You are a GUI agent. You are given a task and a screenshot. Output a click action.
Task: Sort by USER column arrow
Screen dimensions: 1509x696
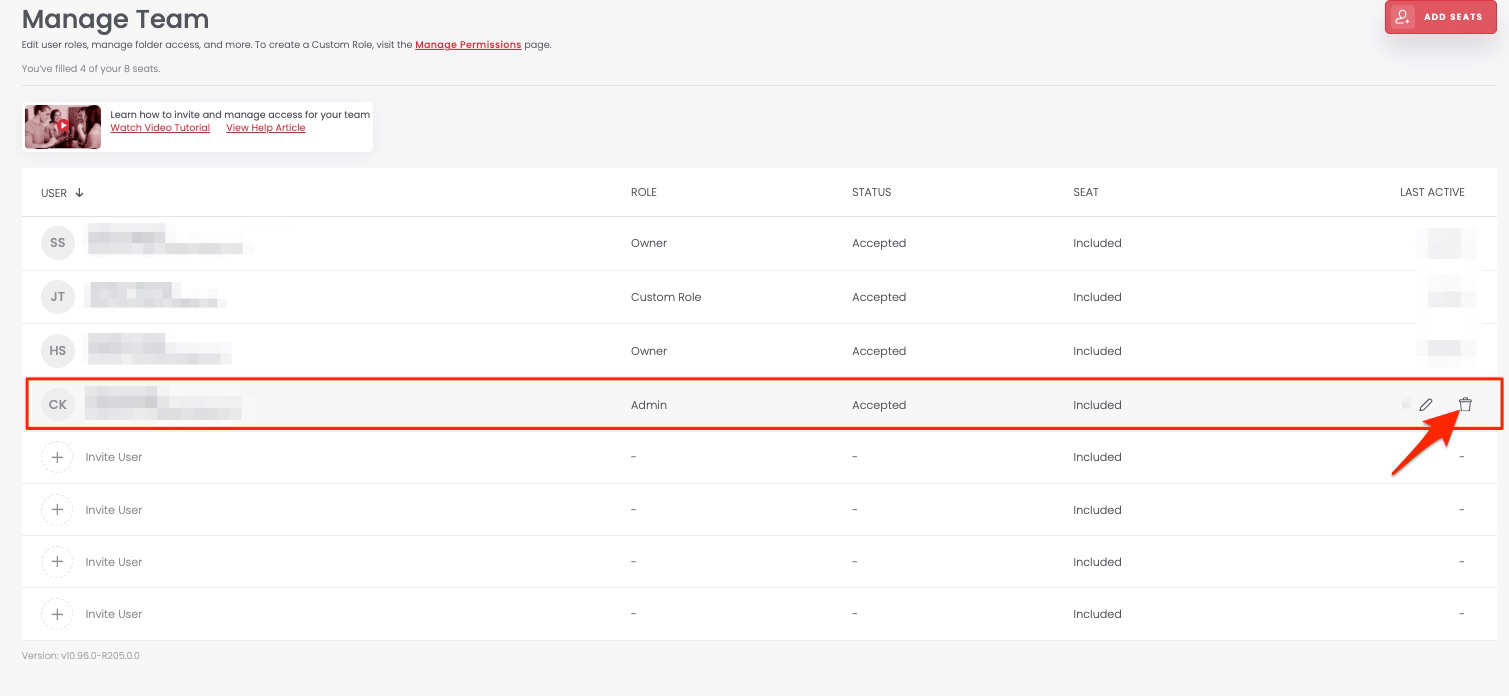pyautogui.click(x=80, y=193)
